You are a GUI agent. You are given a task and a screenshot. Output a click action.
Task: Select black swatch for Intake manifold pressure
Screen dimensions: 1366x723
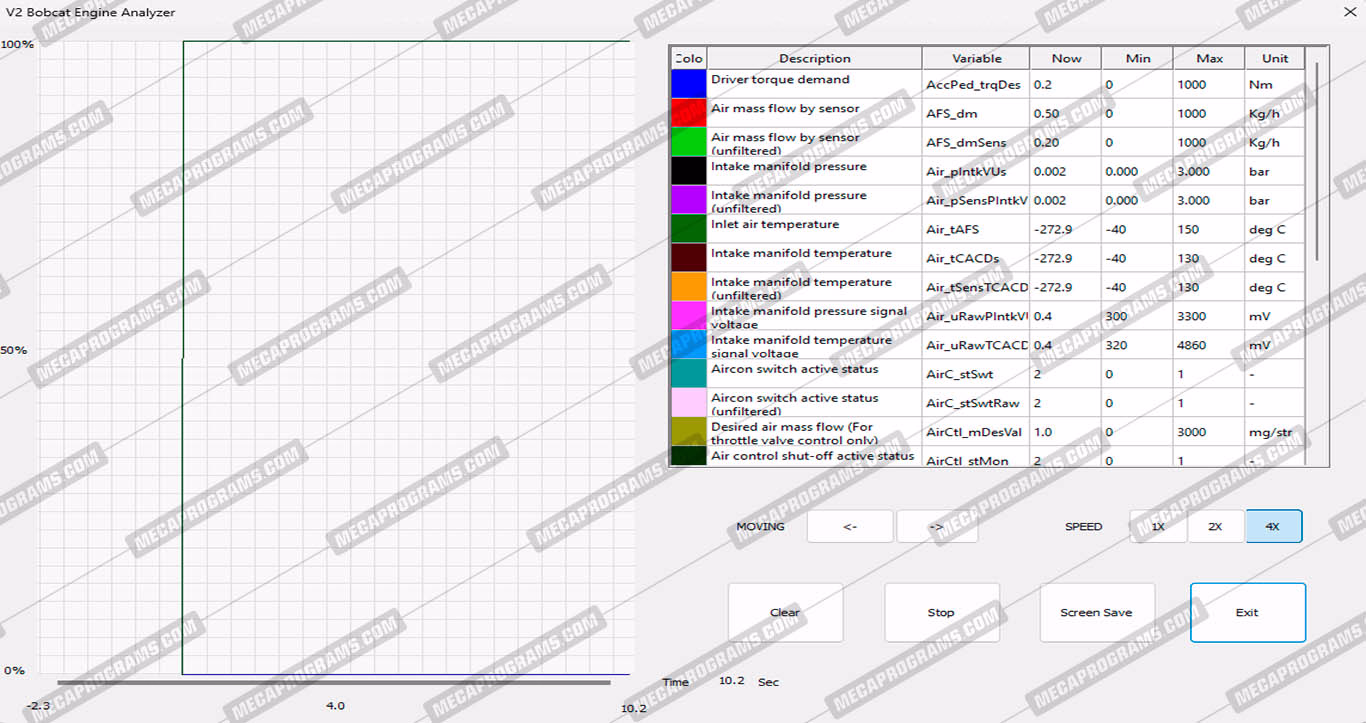pos(688,171)
